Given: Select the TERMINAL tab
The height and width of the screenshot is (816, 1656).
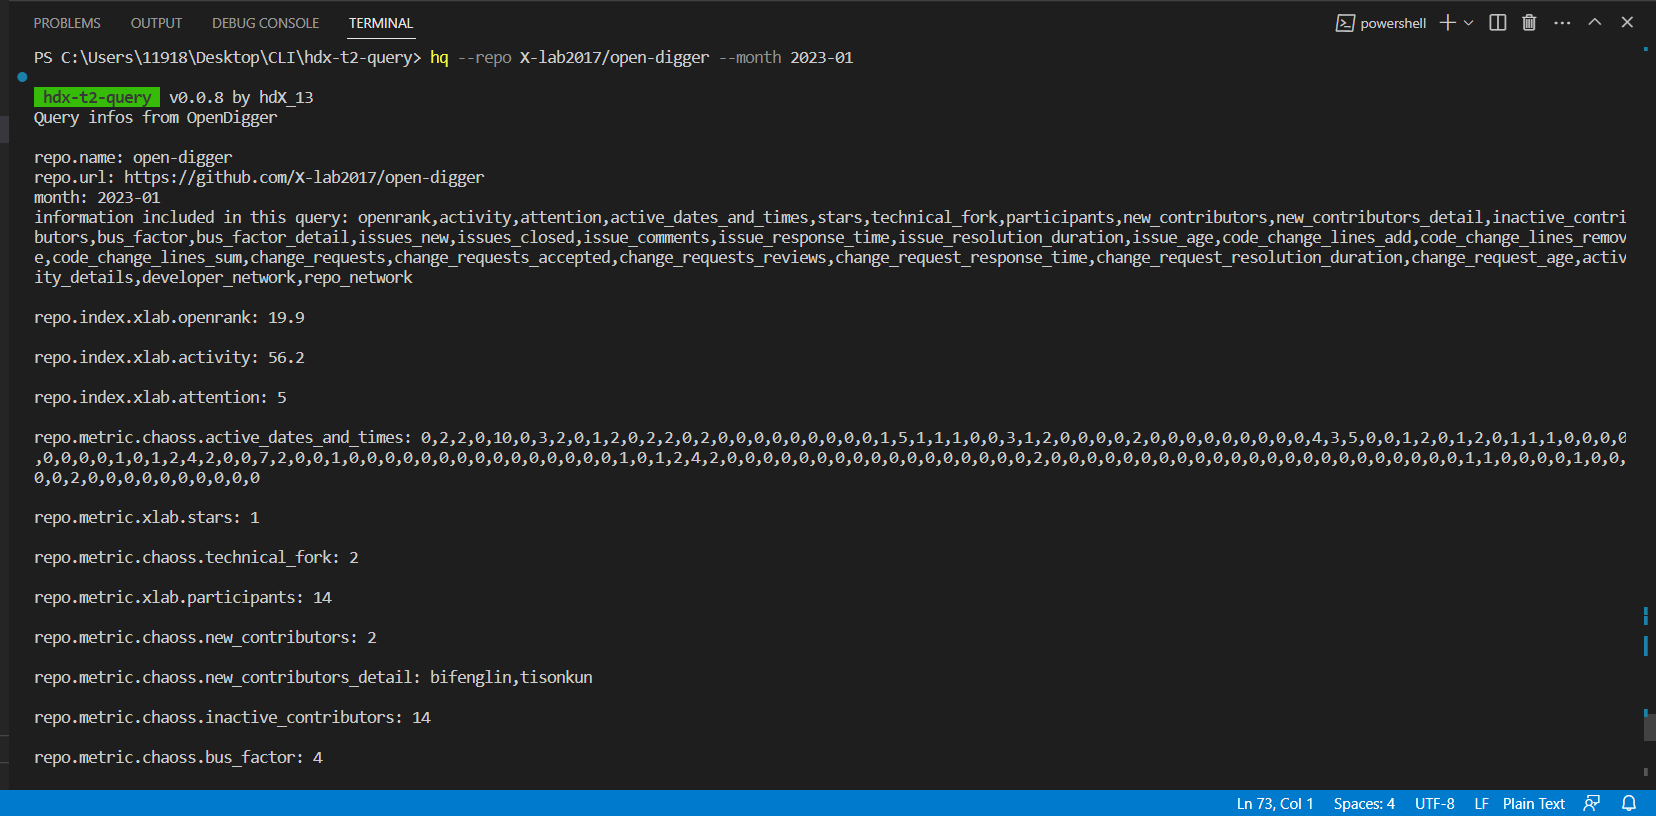Looking at the screenshot, I should 381,23.
